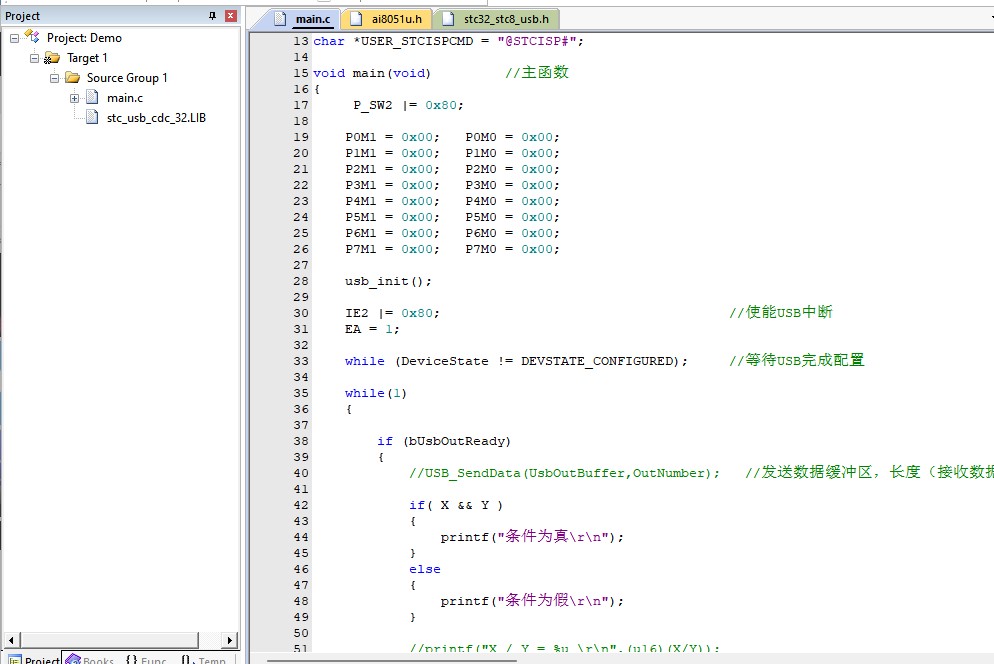
Task: Click the if (bUsbOutReady) line
Action: (444, 441)
